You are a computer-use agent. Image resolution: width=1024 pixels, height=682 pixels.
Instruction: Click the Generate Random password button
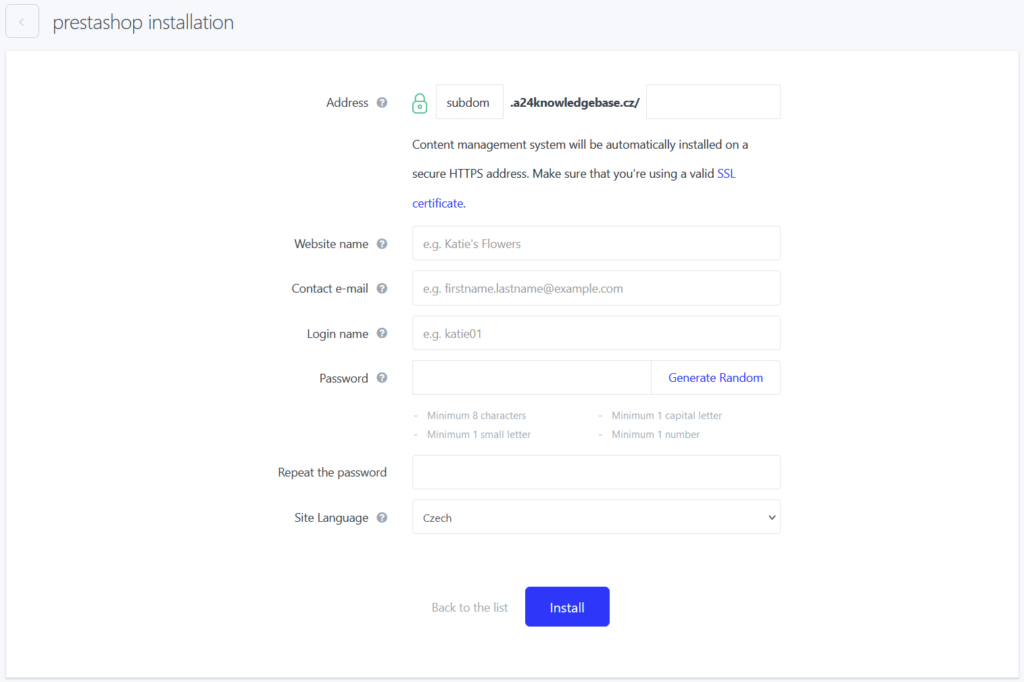click(x=716, y=378)
